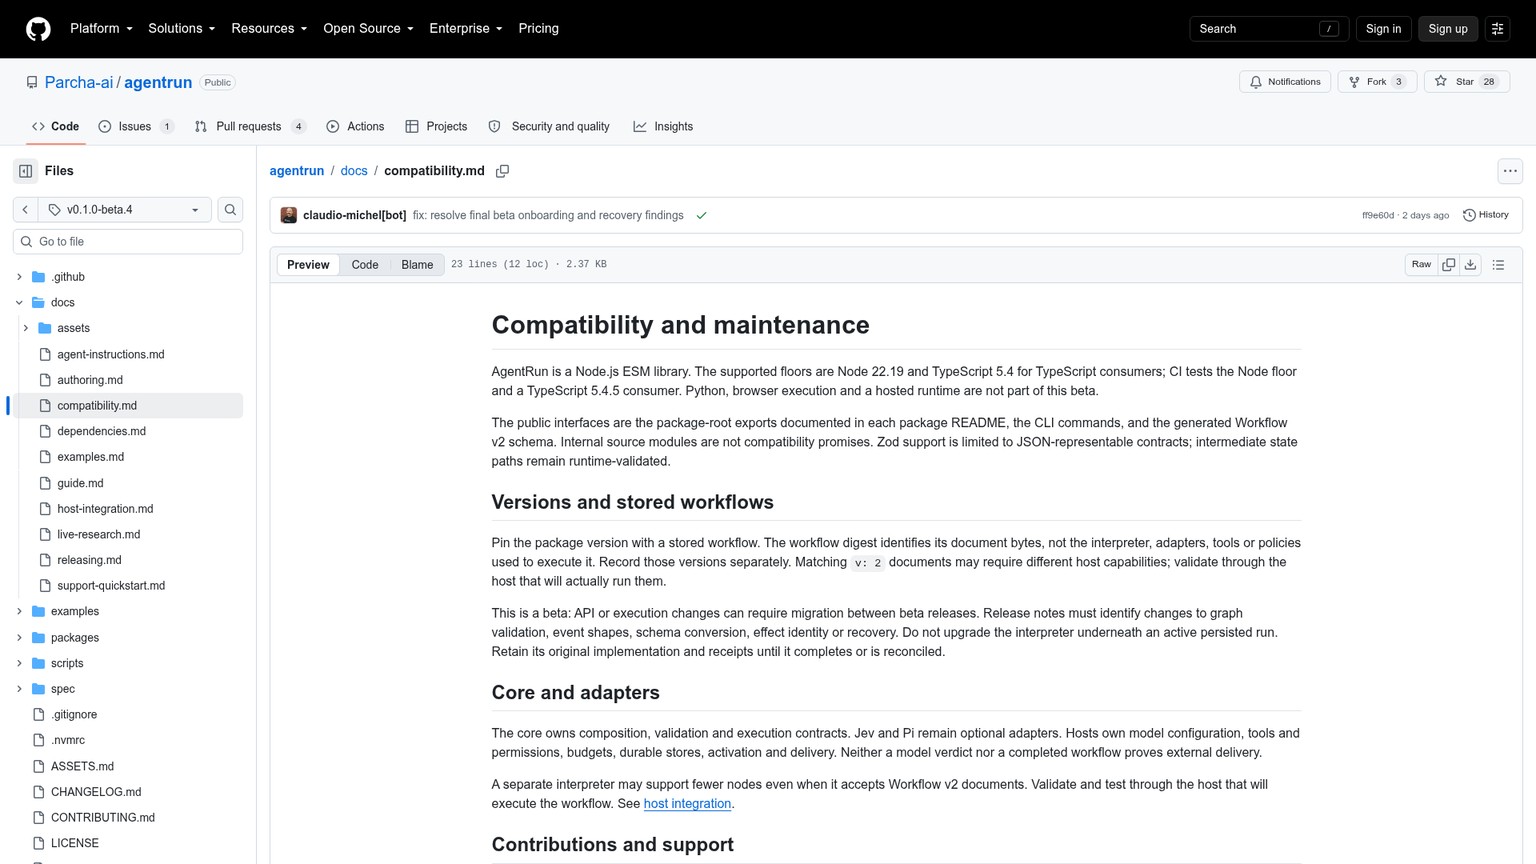1536x864 pixels.
Task: Open support-quickstart.md in file tree
Action: click(111, 586)
